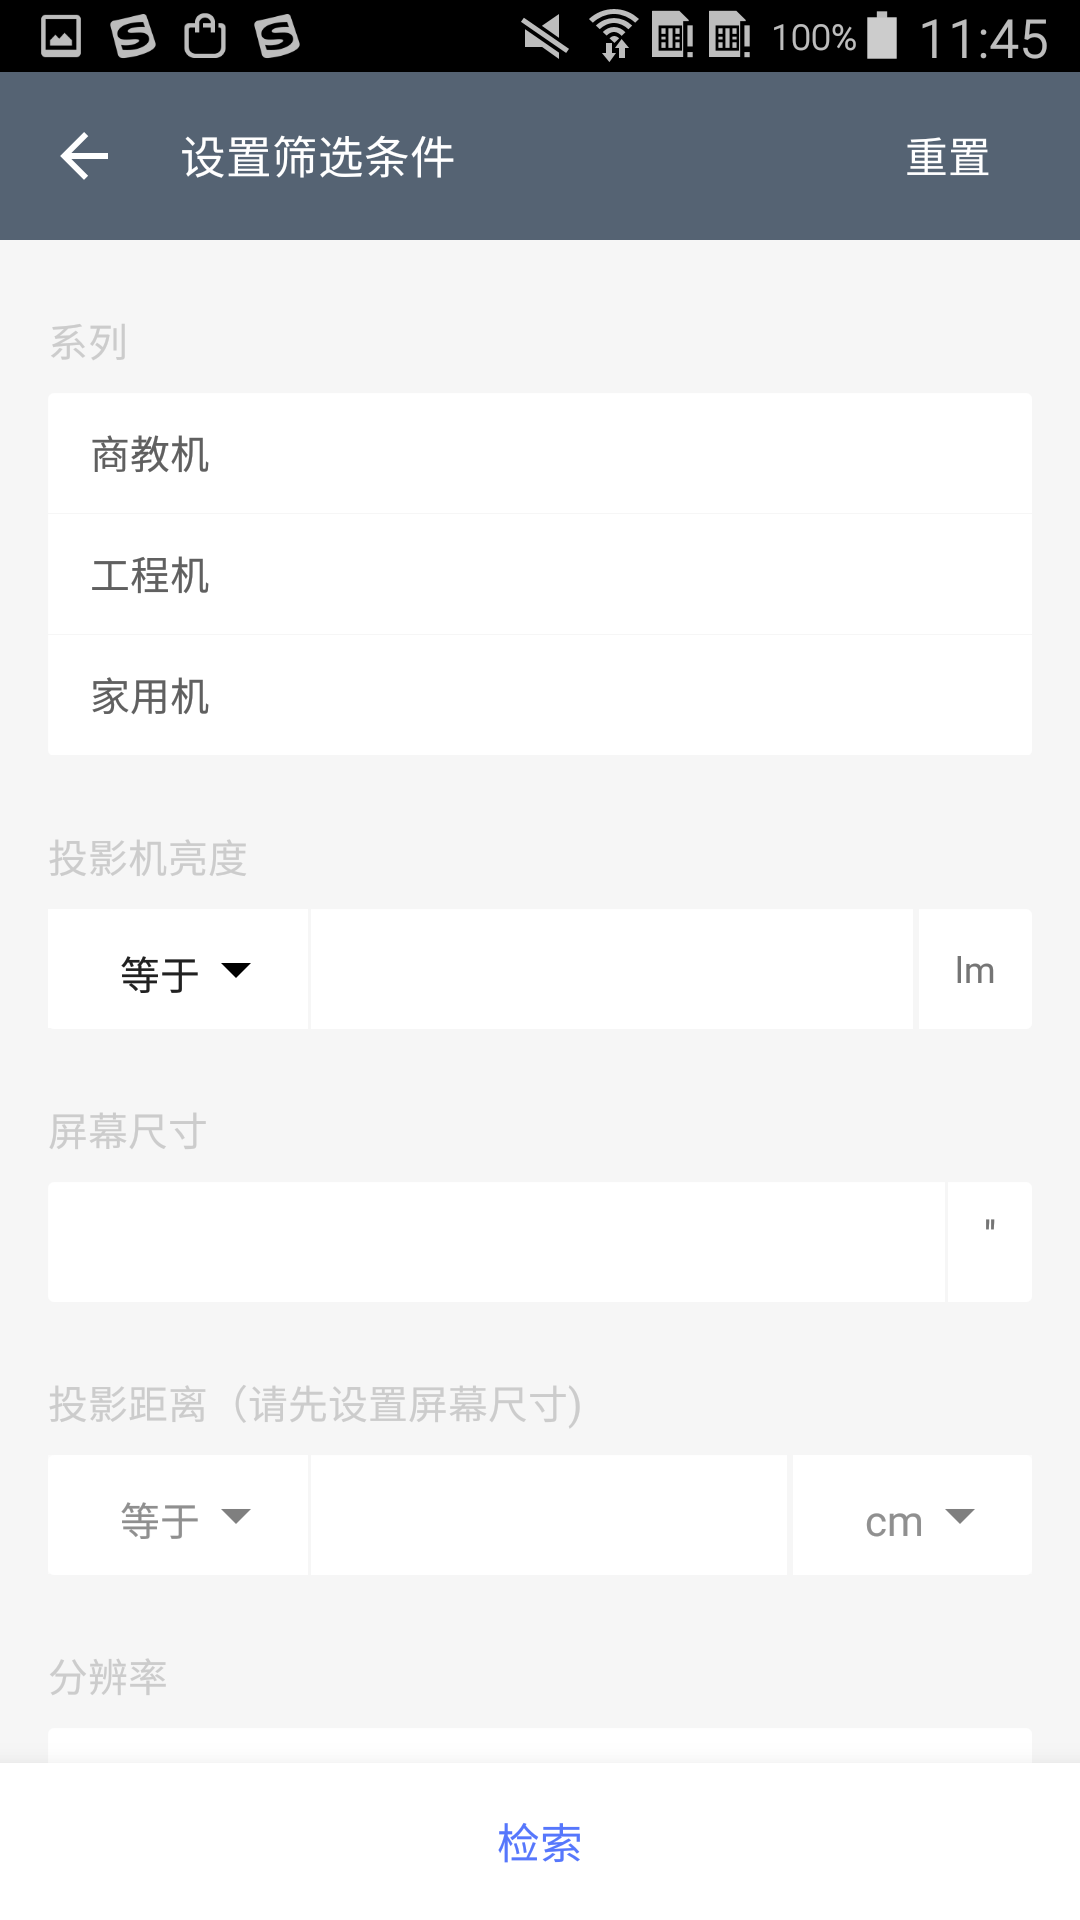Tap the Wi-Fi status icon

pyautogui.click(x=614, y=37)
